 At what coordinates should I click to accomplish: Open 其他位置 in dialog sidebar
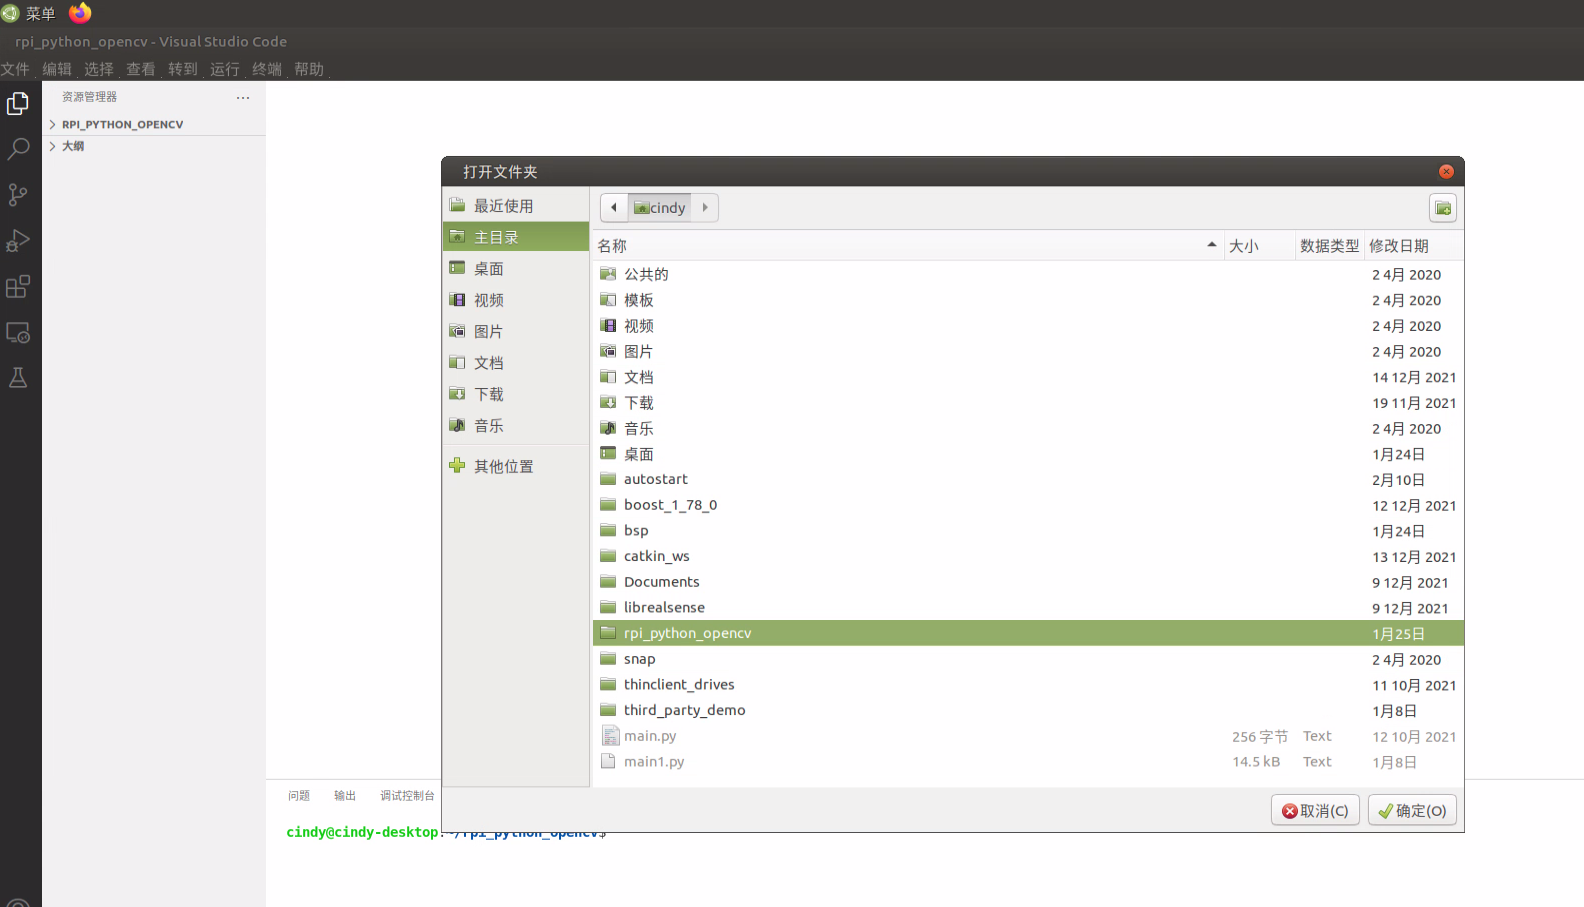[x=516, y=467]
